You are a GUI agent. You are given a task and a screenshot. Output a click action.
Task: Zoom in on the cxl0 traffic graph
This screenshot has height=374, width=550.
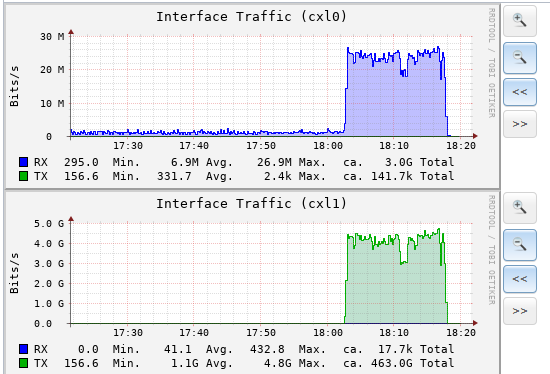[520, 21]
